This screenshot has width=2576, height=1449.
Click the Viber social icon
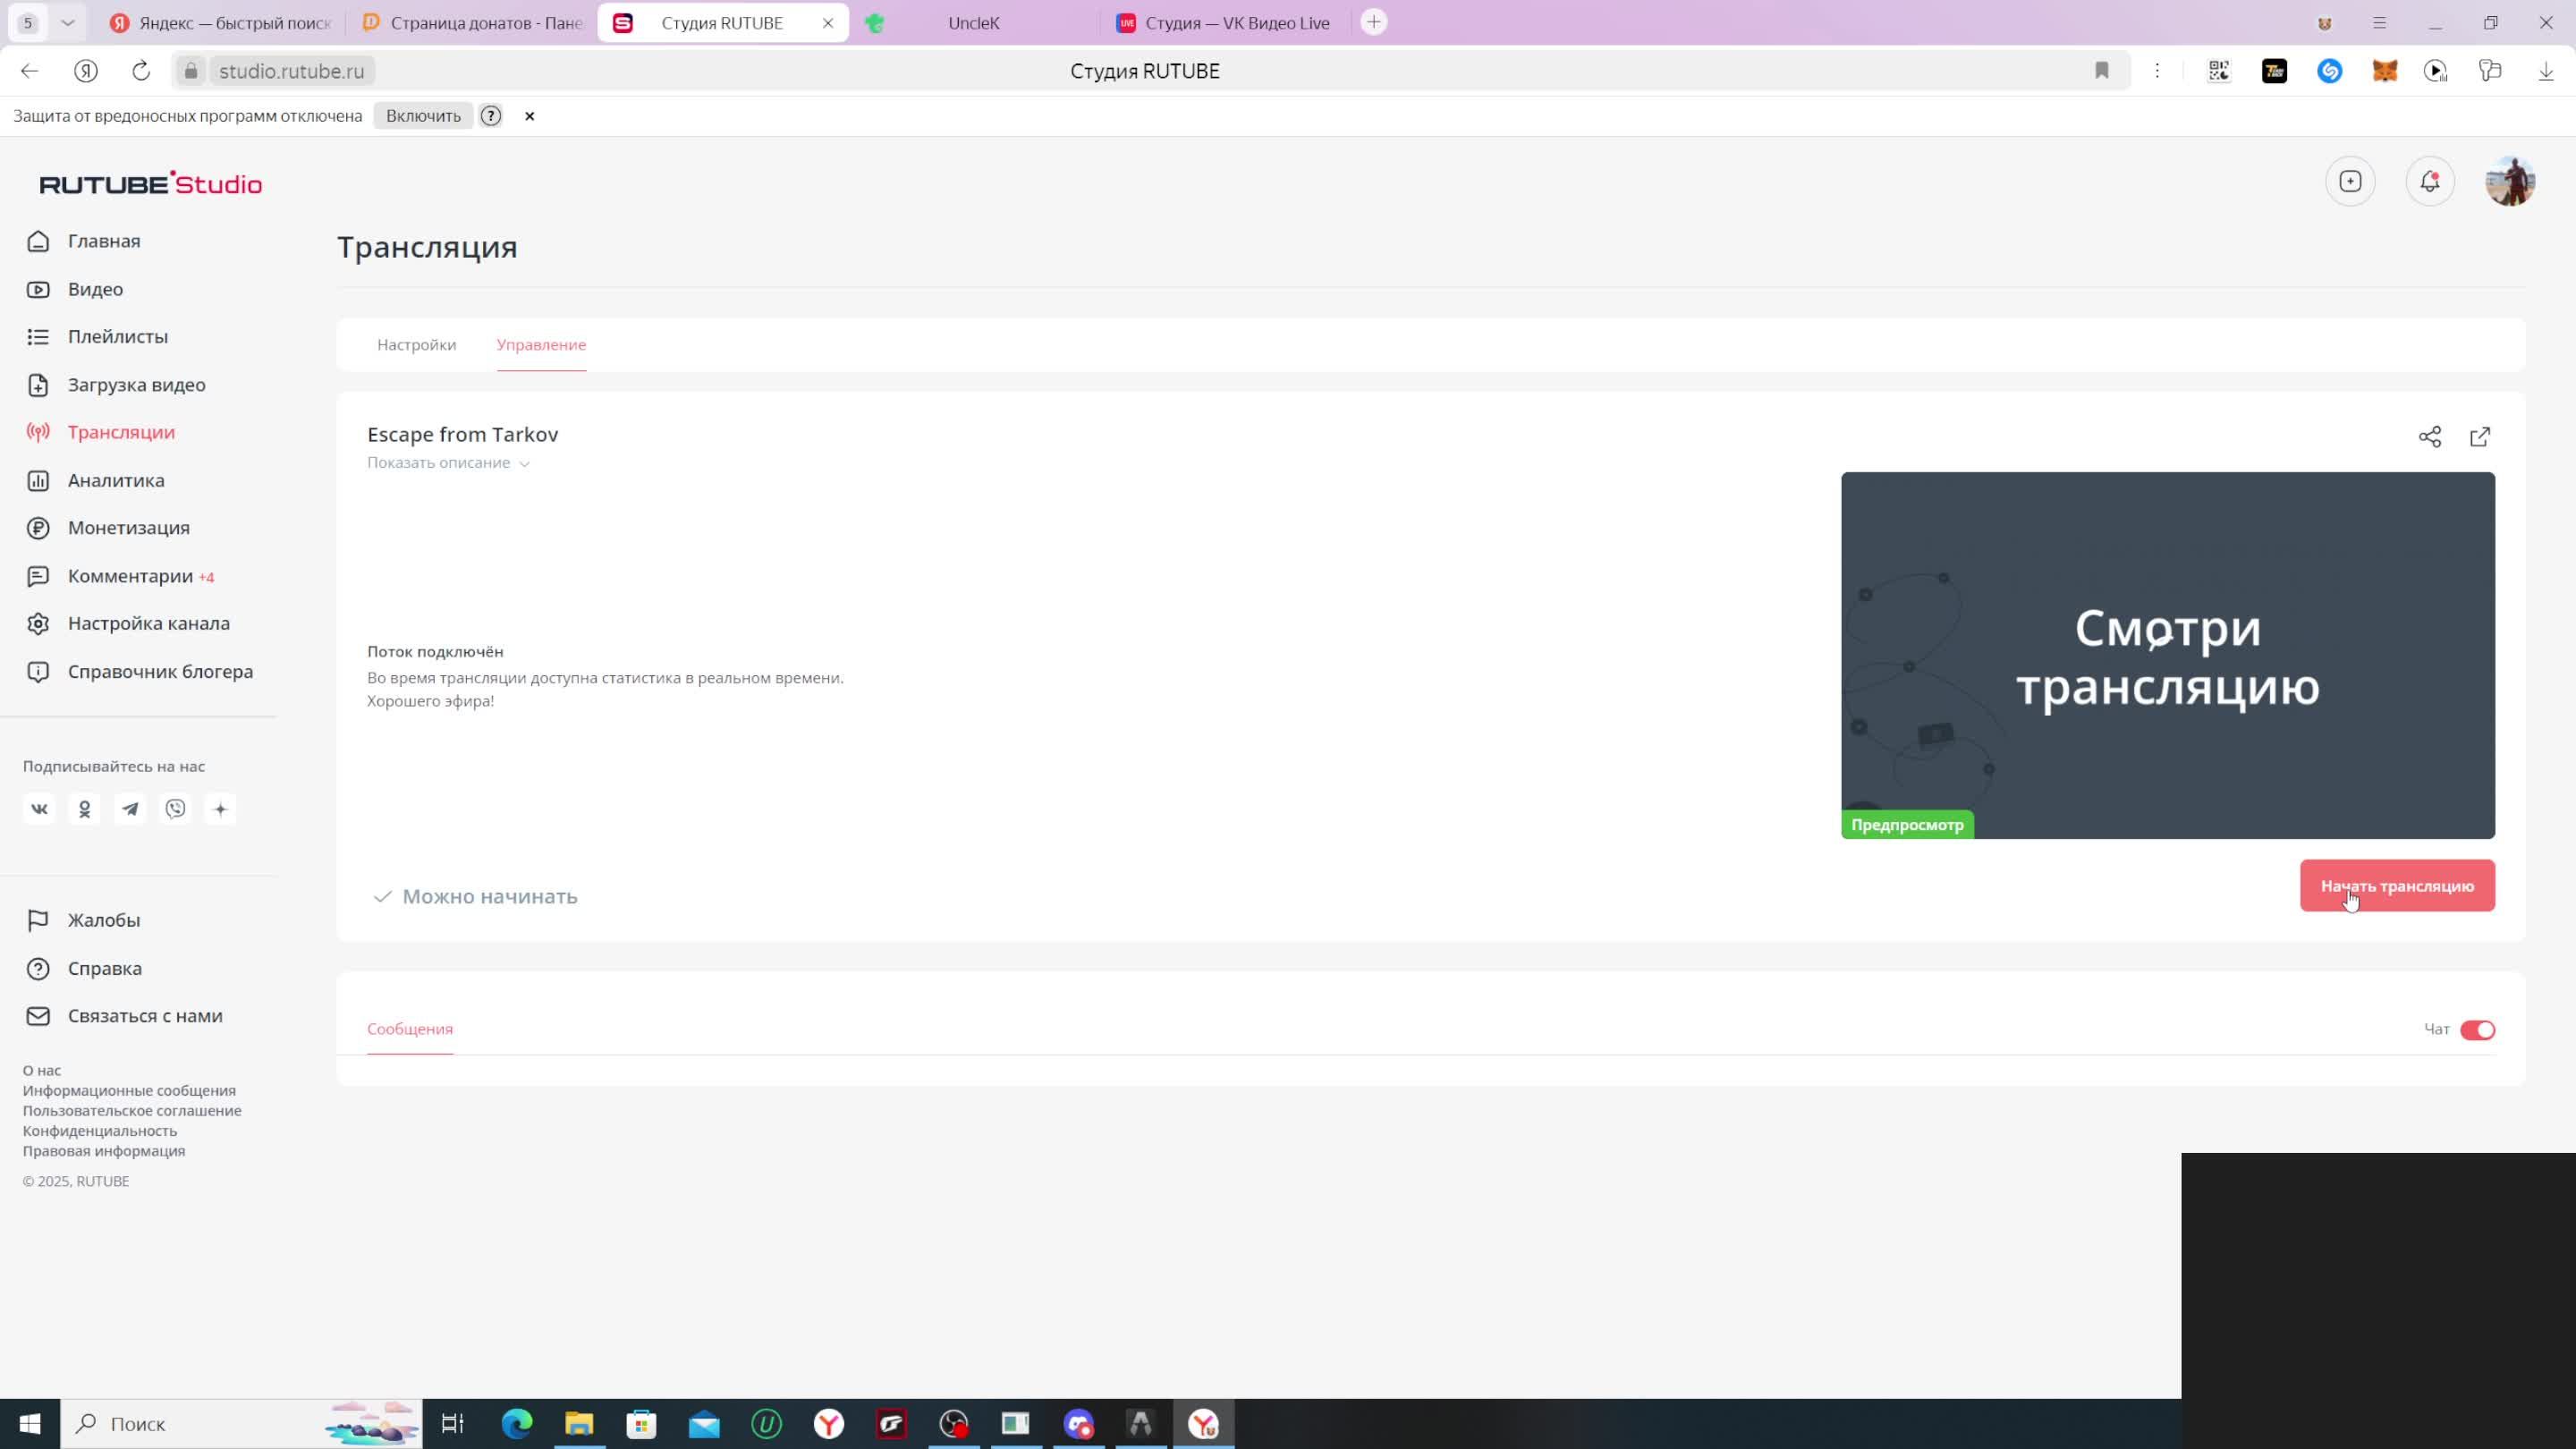click(176, 809)
